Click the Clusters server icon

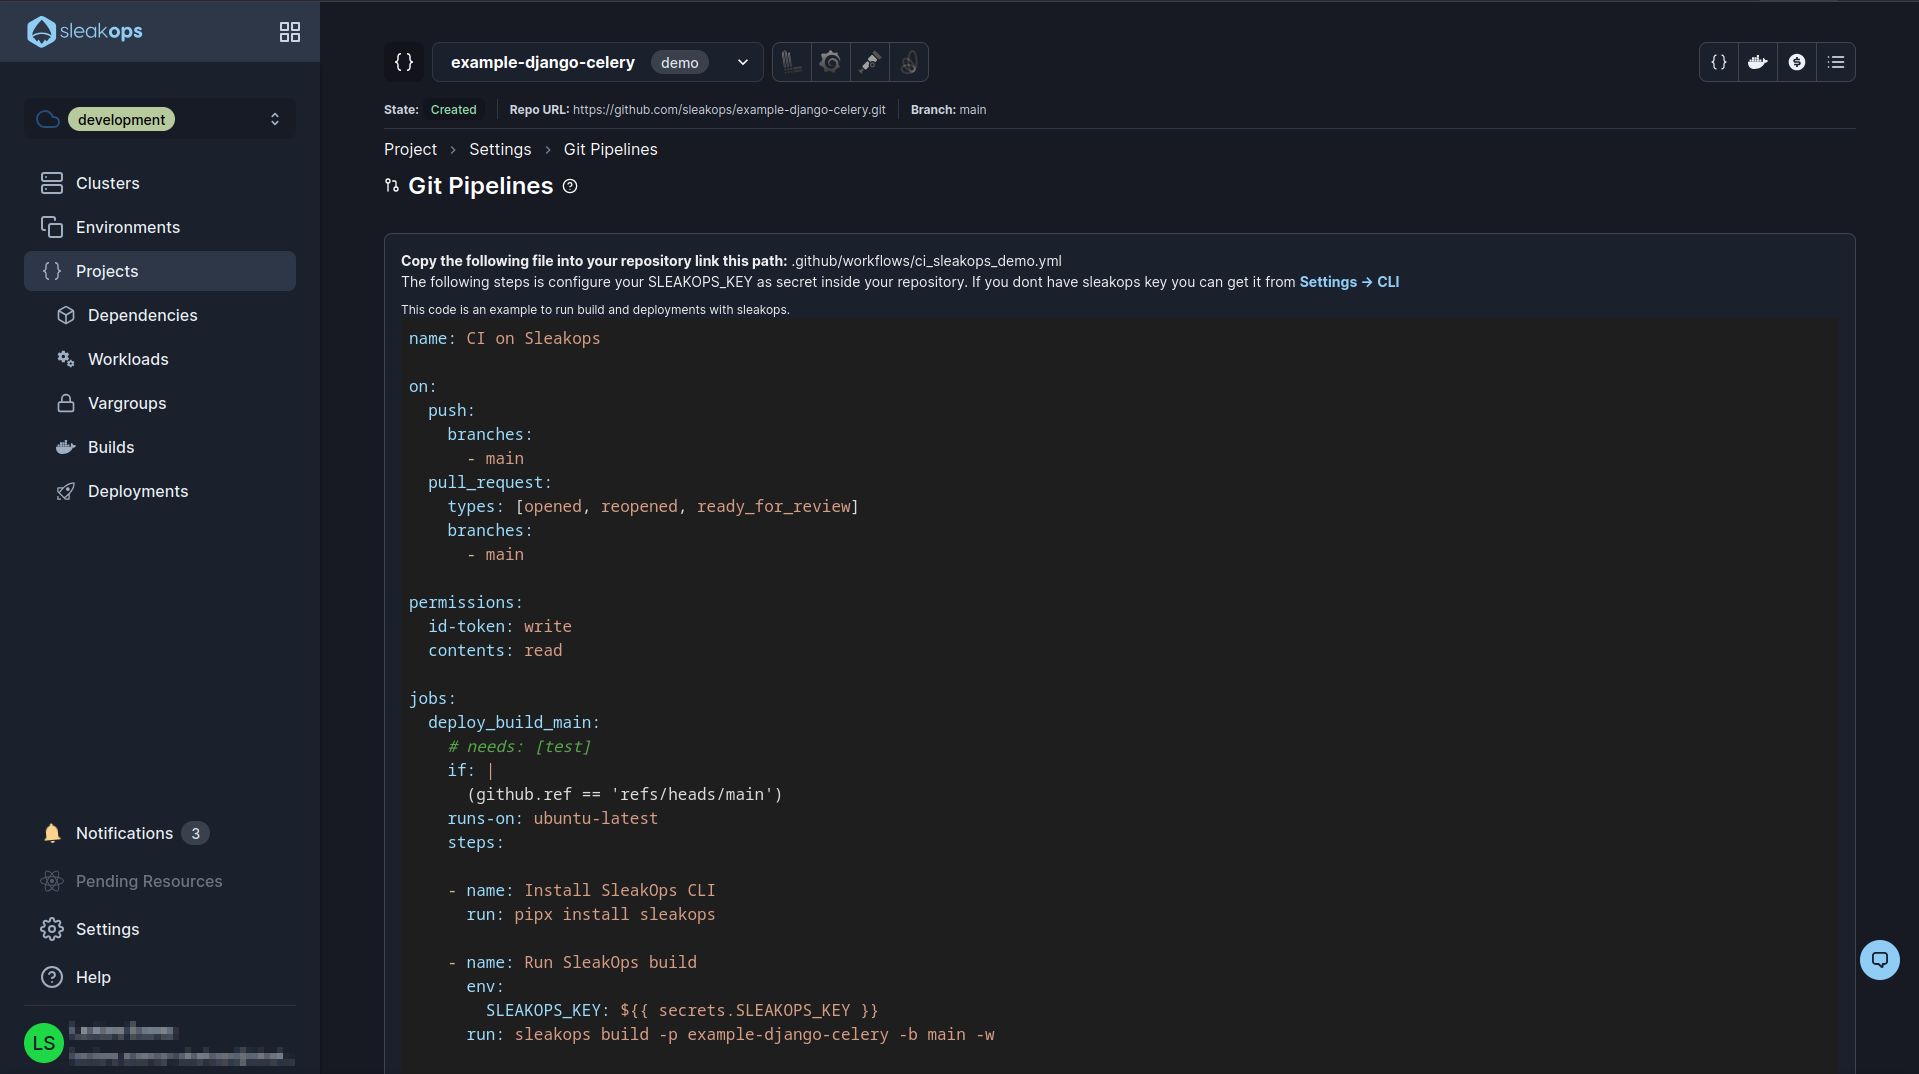pyautogui.click(x=52, y=183)
